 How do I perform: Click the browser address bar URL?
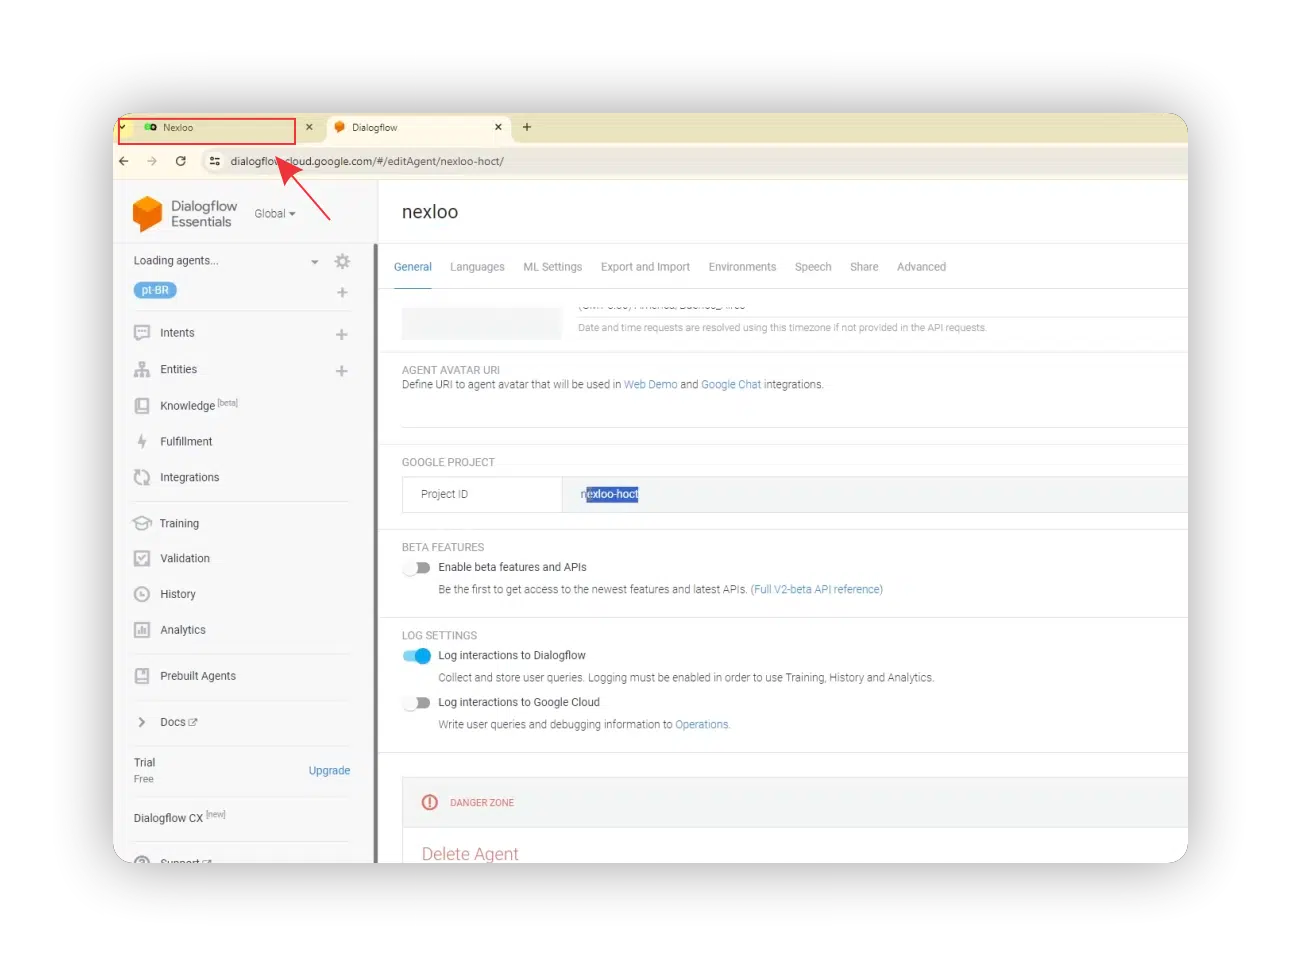pos(367,161)
